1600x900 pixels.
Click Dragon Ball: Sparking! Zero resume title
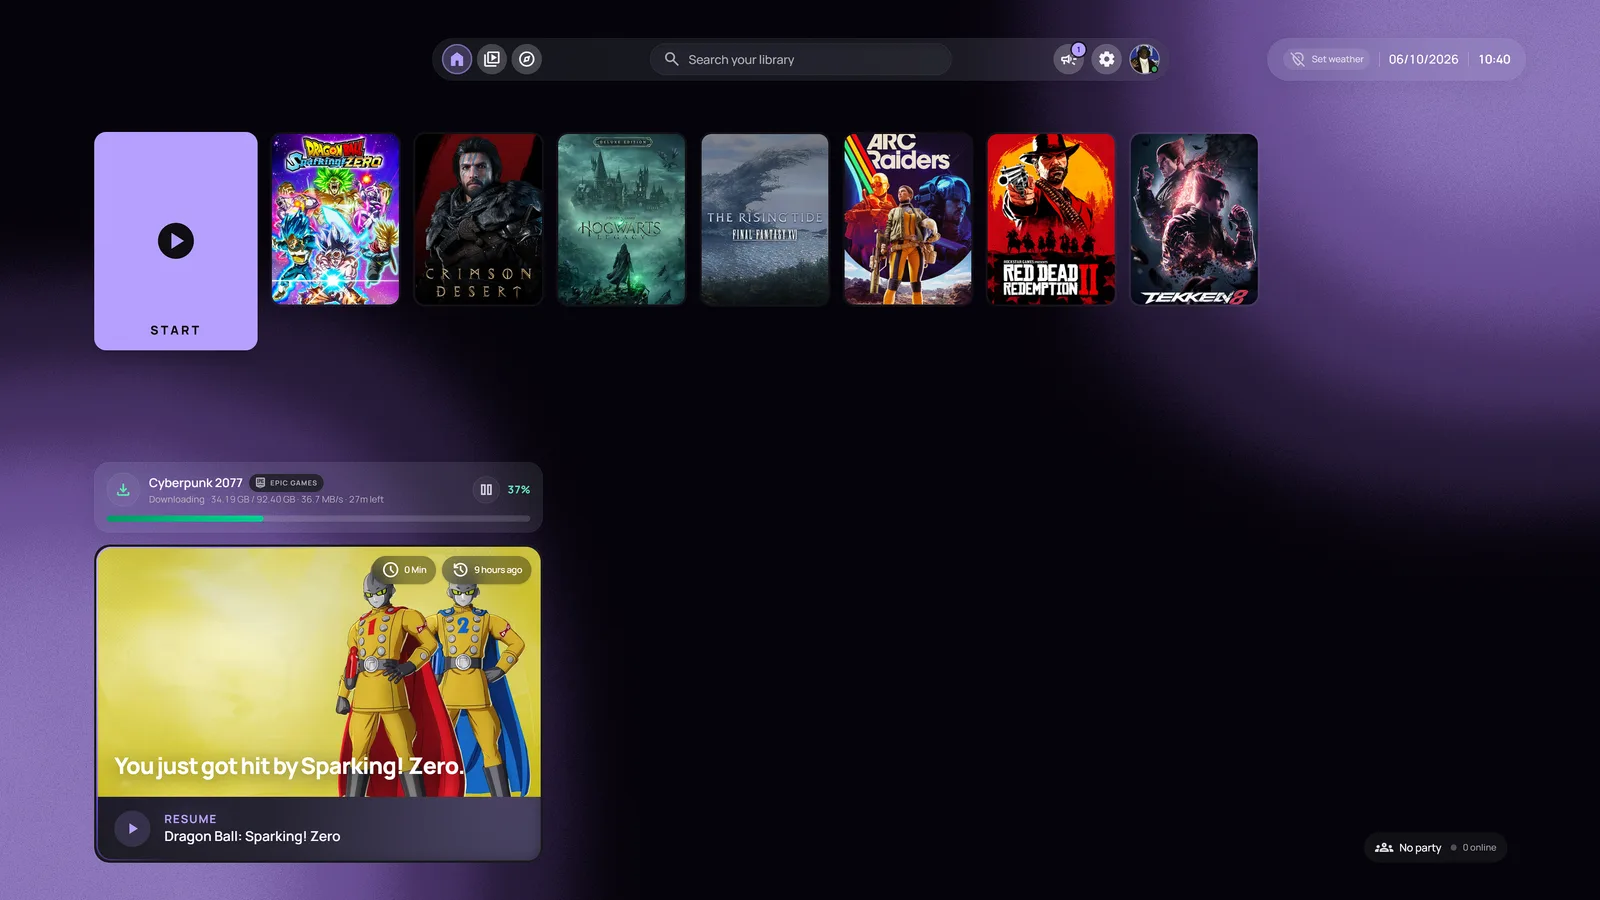[252, 836]
